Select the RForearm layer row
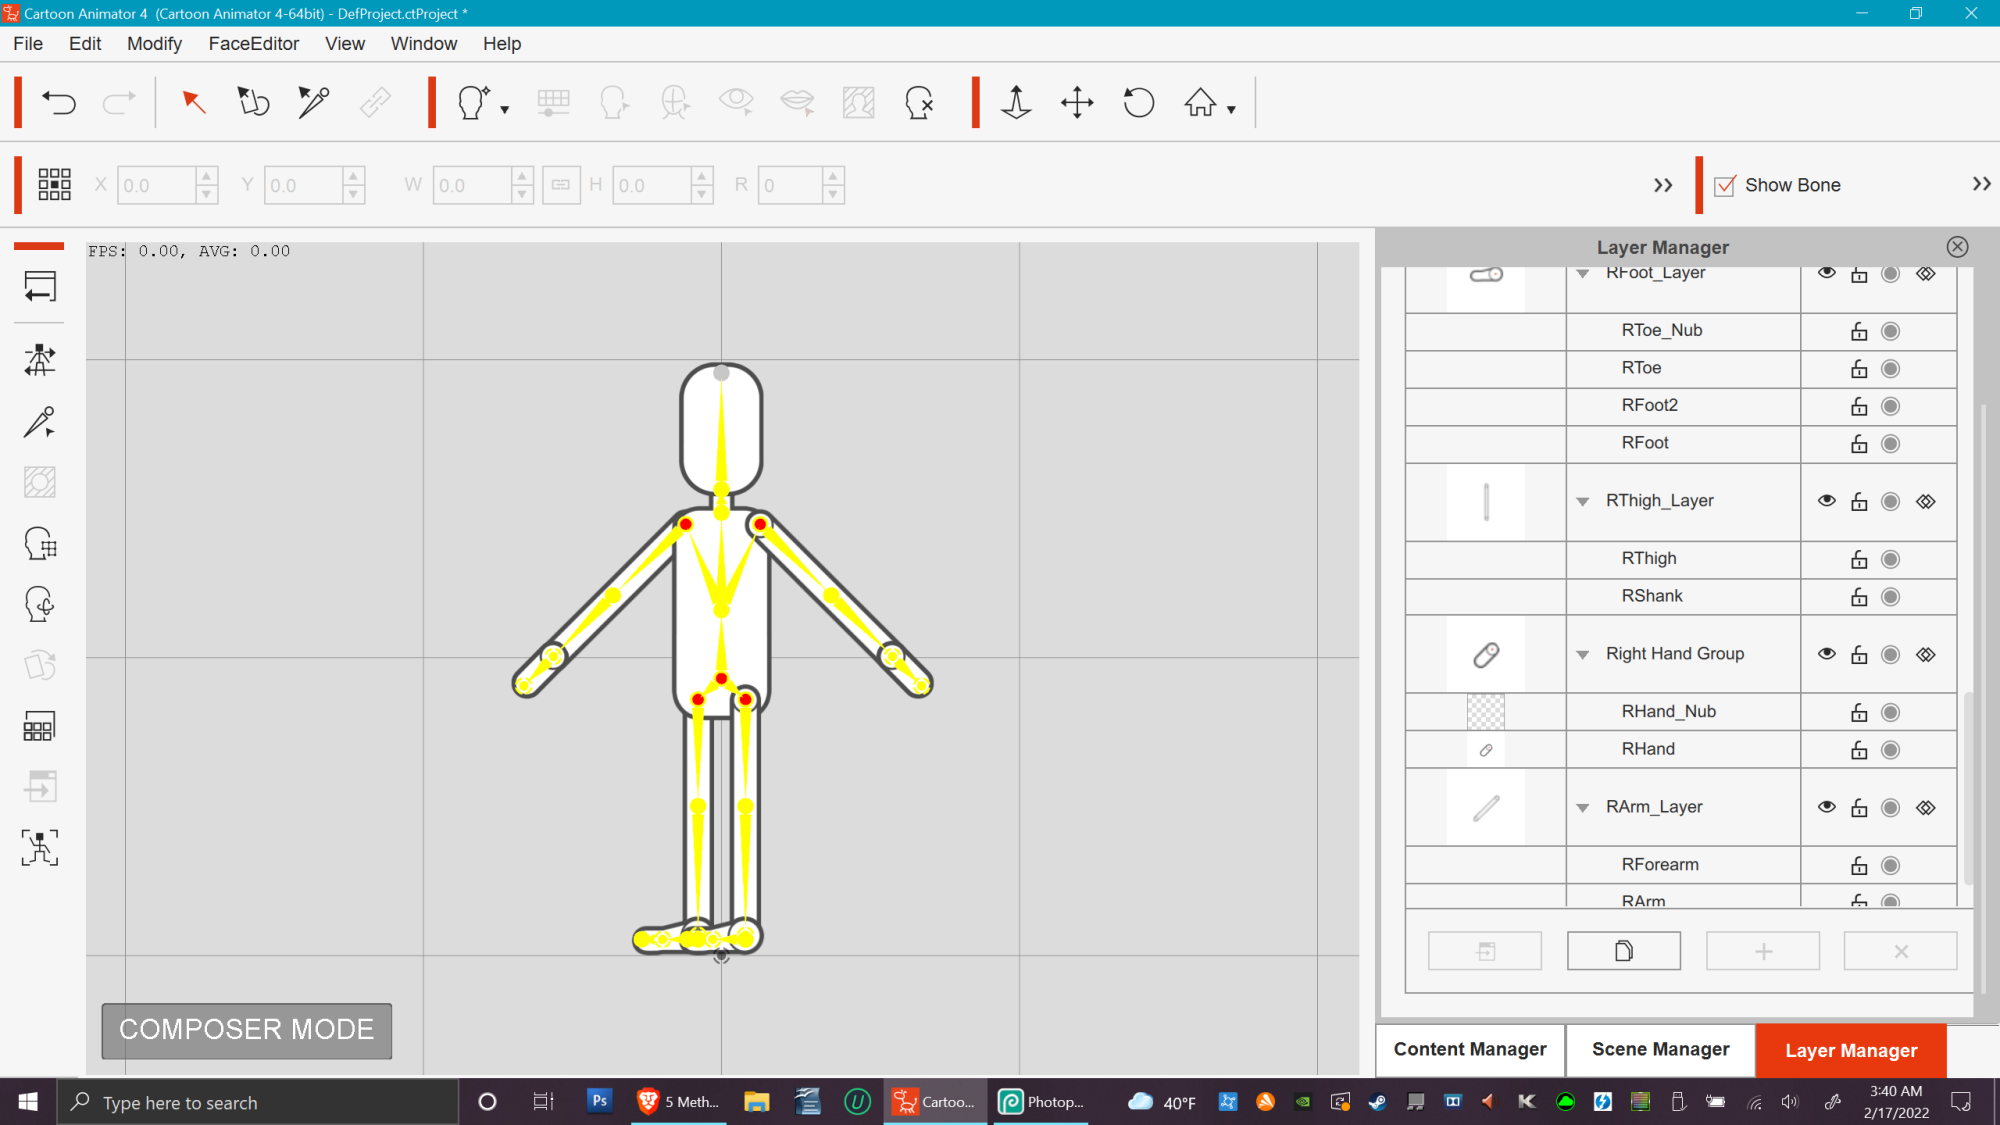The height and width of the screenshot is (1125, 2000). [x=1681, y=865]
